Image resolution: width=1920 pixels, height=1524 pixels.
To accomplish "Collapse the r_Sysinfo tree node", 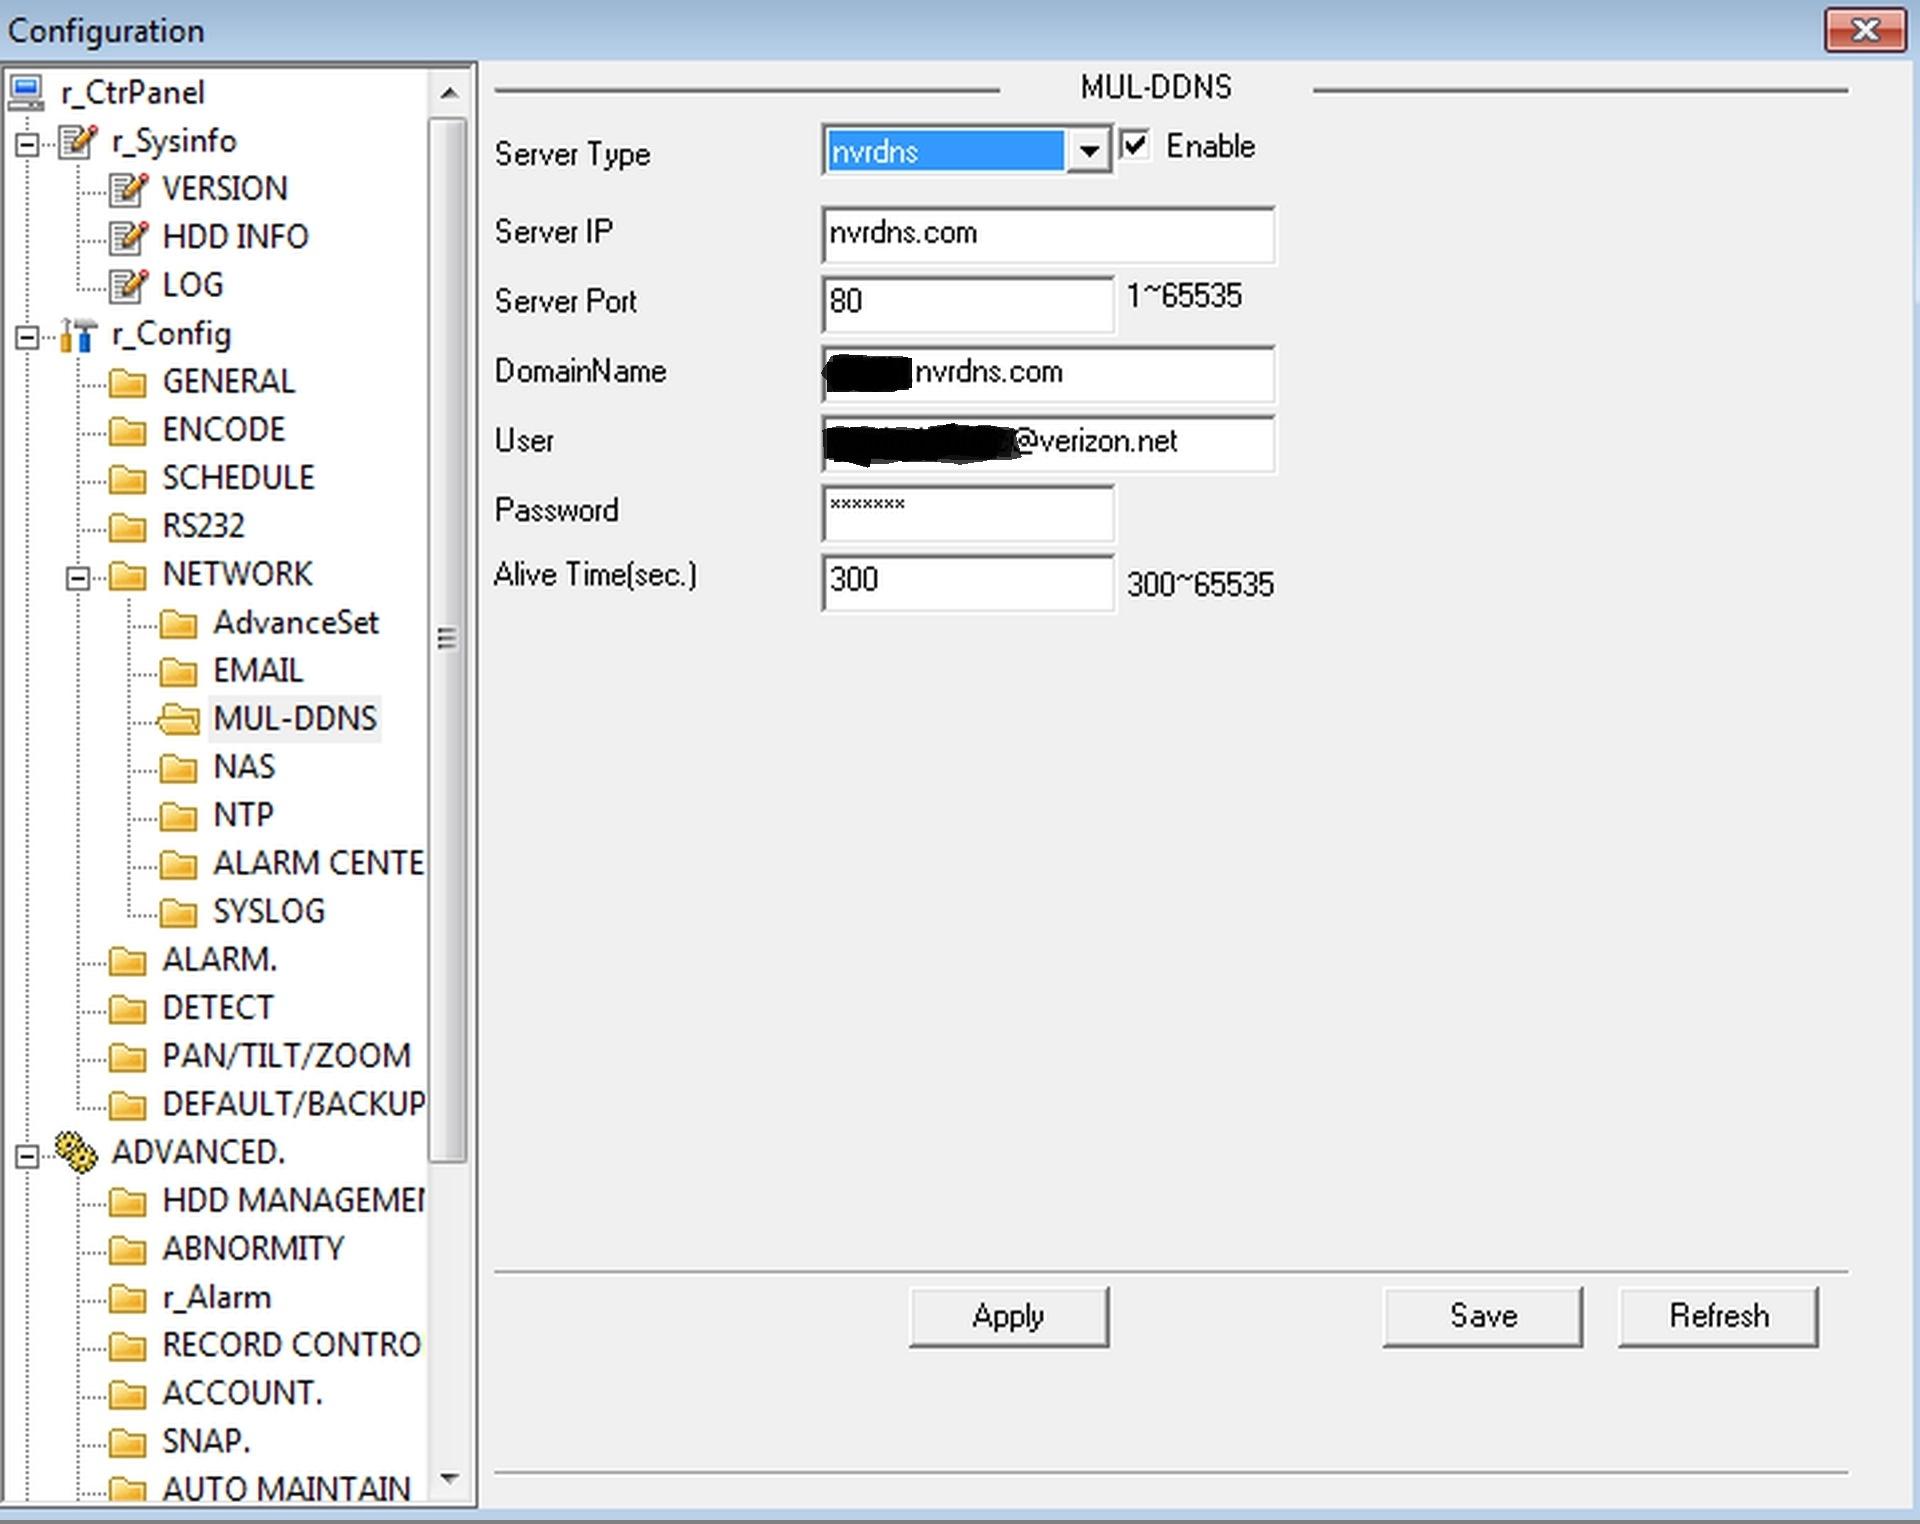I will click(28, 144).
